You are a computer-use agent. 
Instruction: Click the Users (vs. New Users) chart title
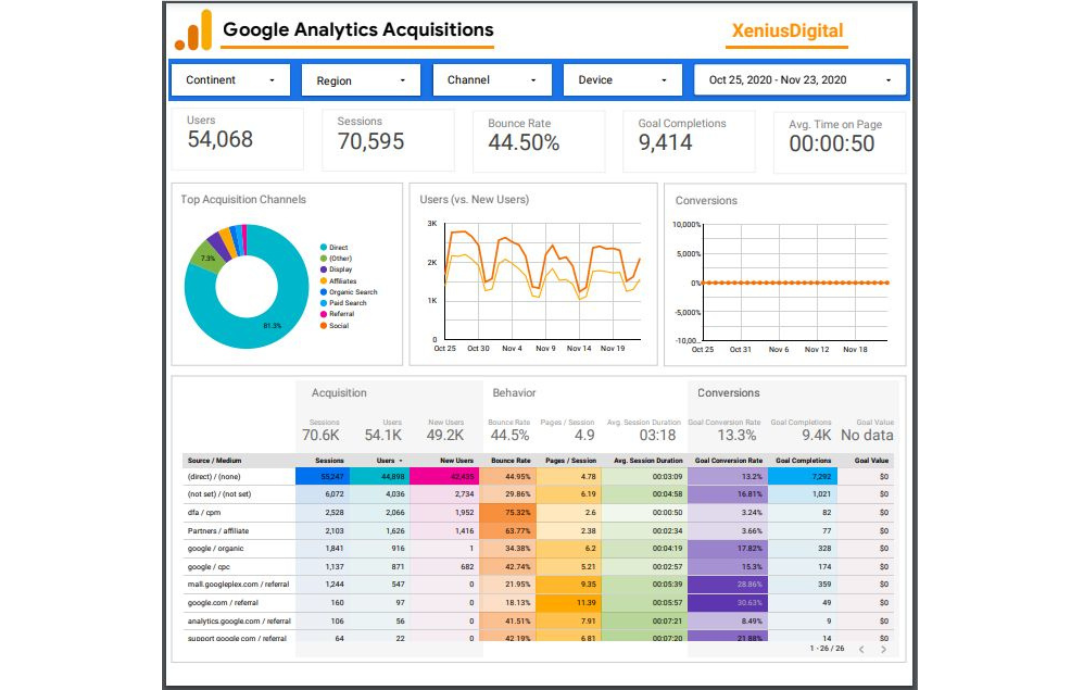475,200
